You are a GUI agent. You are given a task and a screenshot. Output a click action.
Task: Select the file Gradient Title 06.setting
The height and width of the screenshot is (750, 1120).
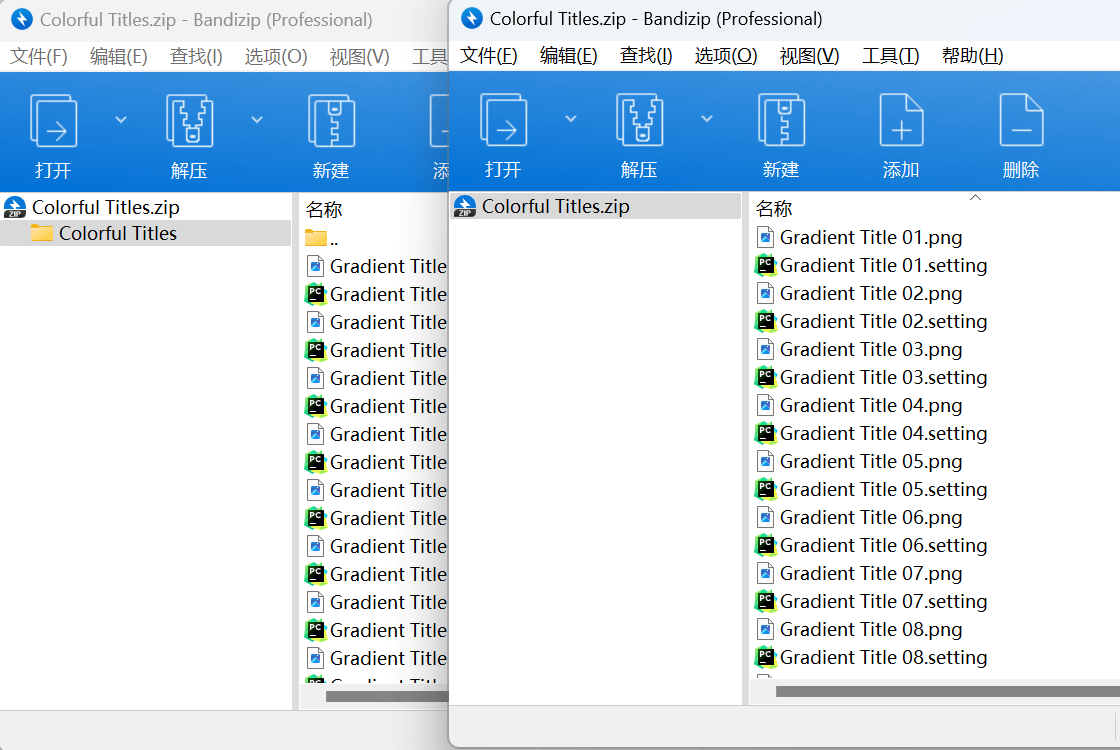[883, 546]
